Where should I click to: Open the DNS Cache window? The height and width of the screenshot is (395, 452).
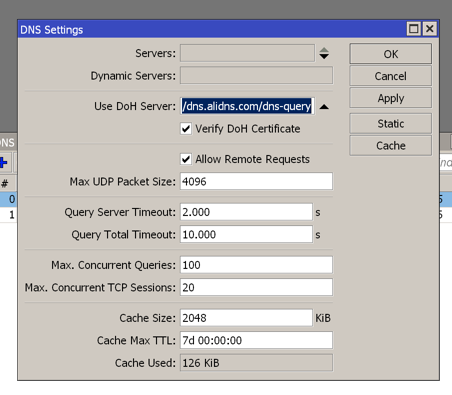tap(390, 146)
